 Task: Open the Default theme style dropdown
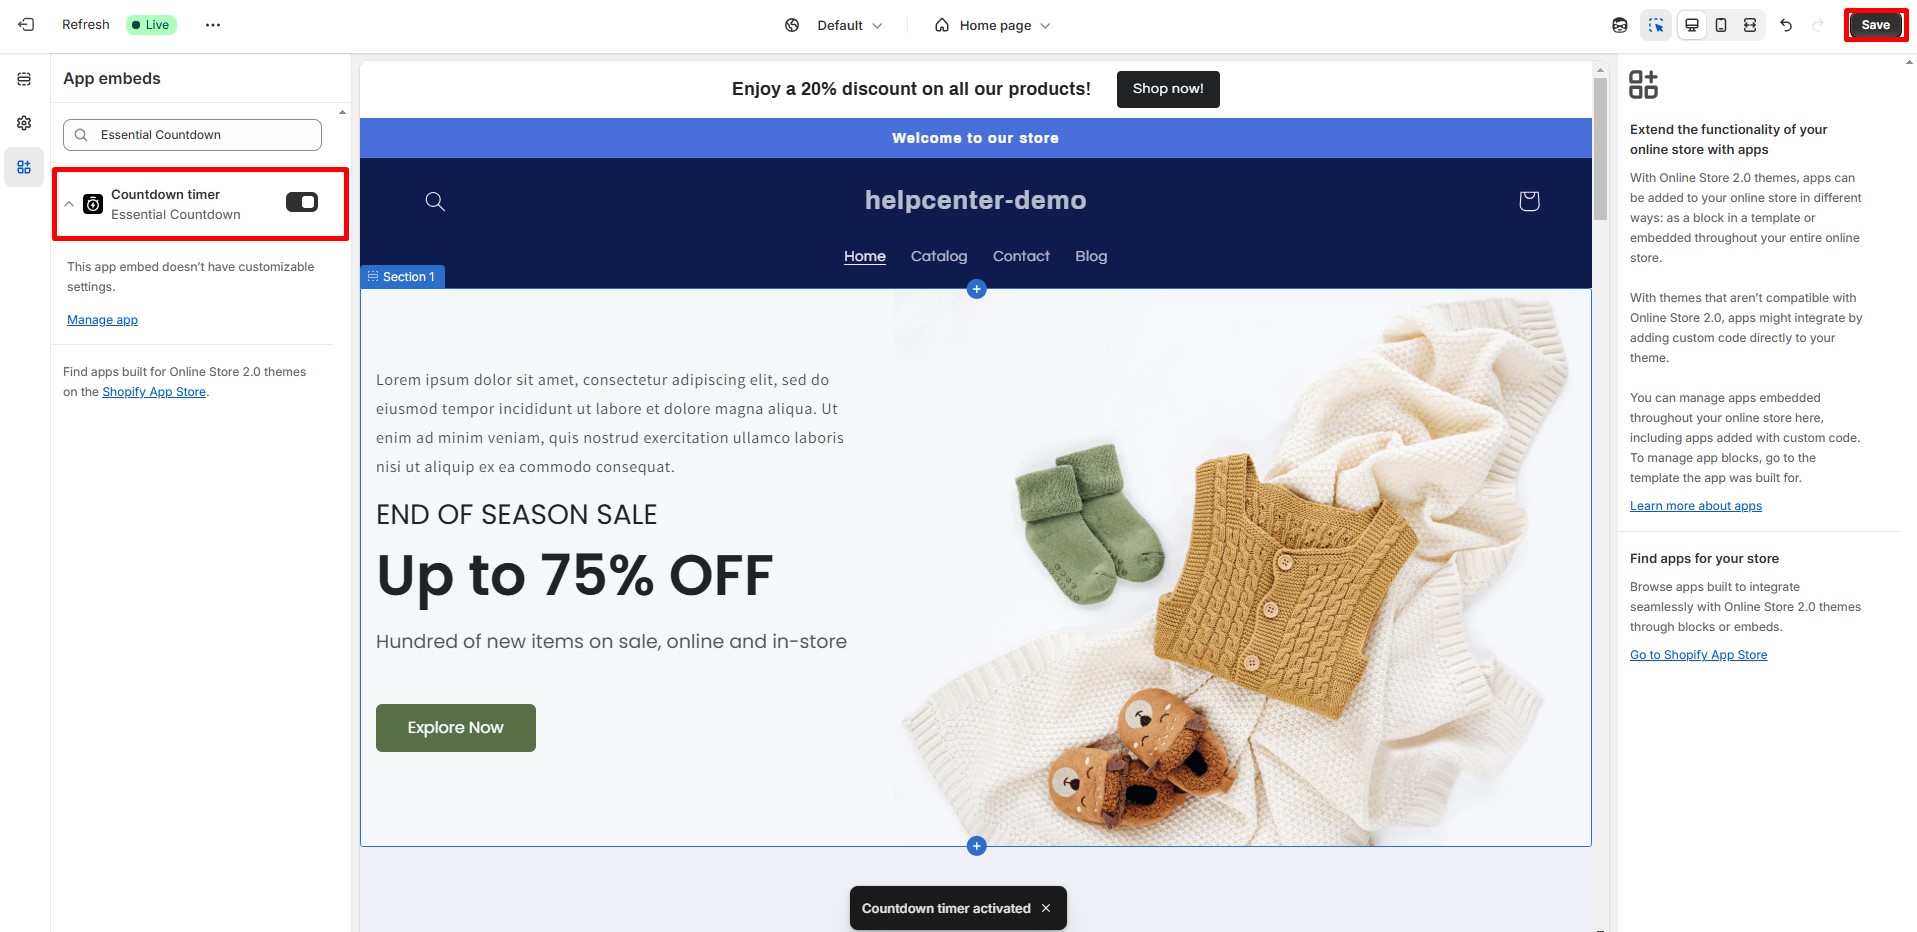coord(834,25)
